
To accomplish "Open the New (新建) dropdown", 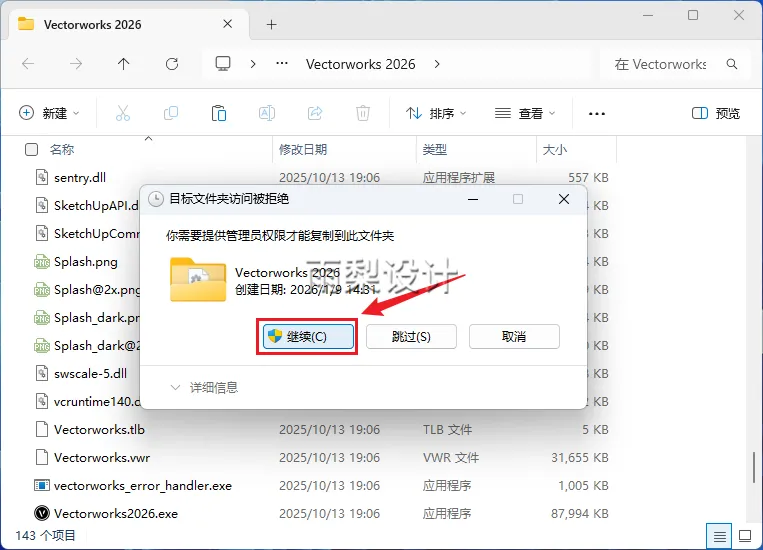I will pos(49,113).
